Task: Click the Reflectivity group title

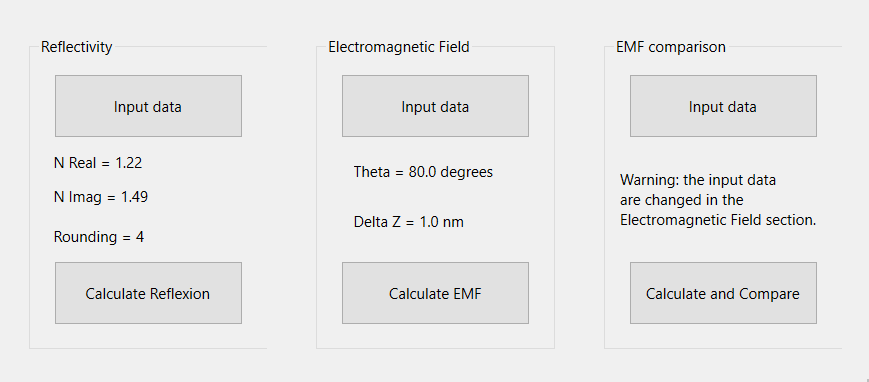Action: point(76,47)
